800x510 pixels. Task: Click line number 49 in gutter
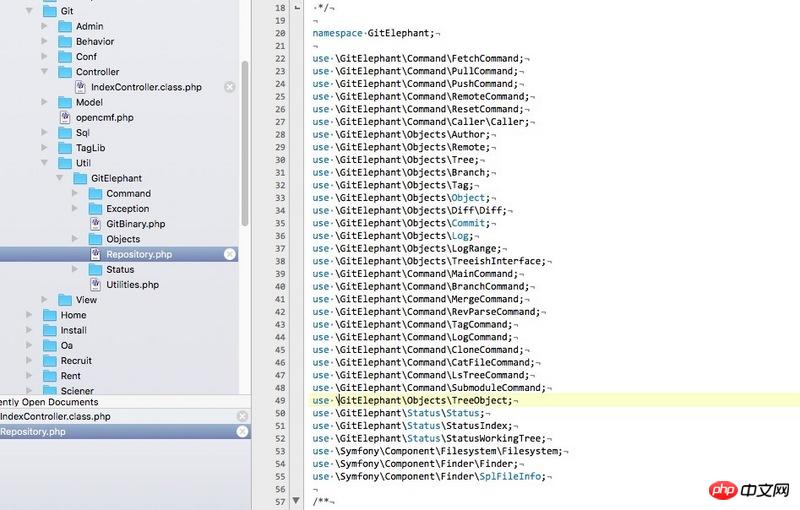tap(280, 400)
